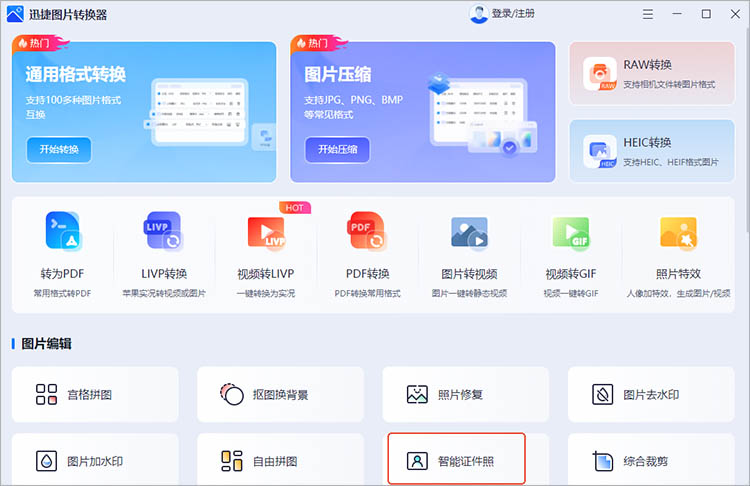750x486 pixels.
Task: Select the highlighted 智能证件照 tool
Action: pyautogui.click(x=456, y=461)
